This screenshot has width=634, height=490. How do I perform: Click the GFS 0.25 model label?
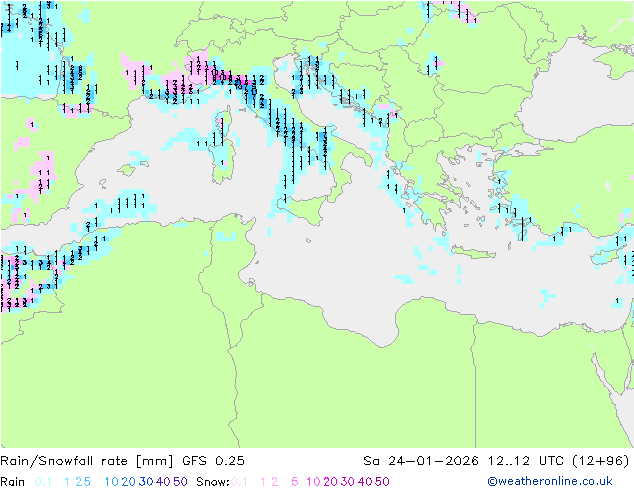pos(213,461)
